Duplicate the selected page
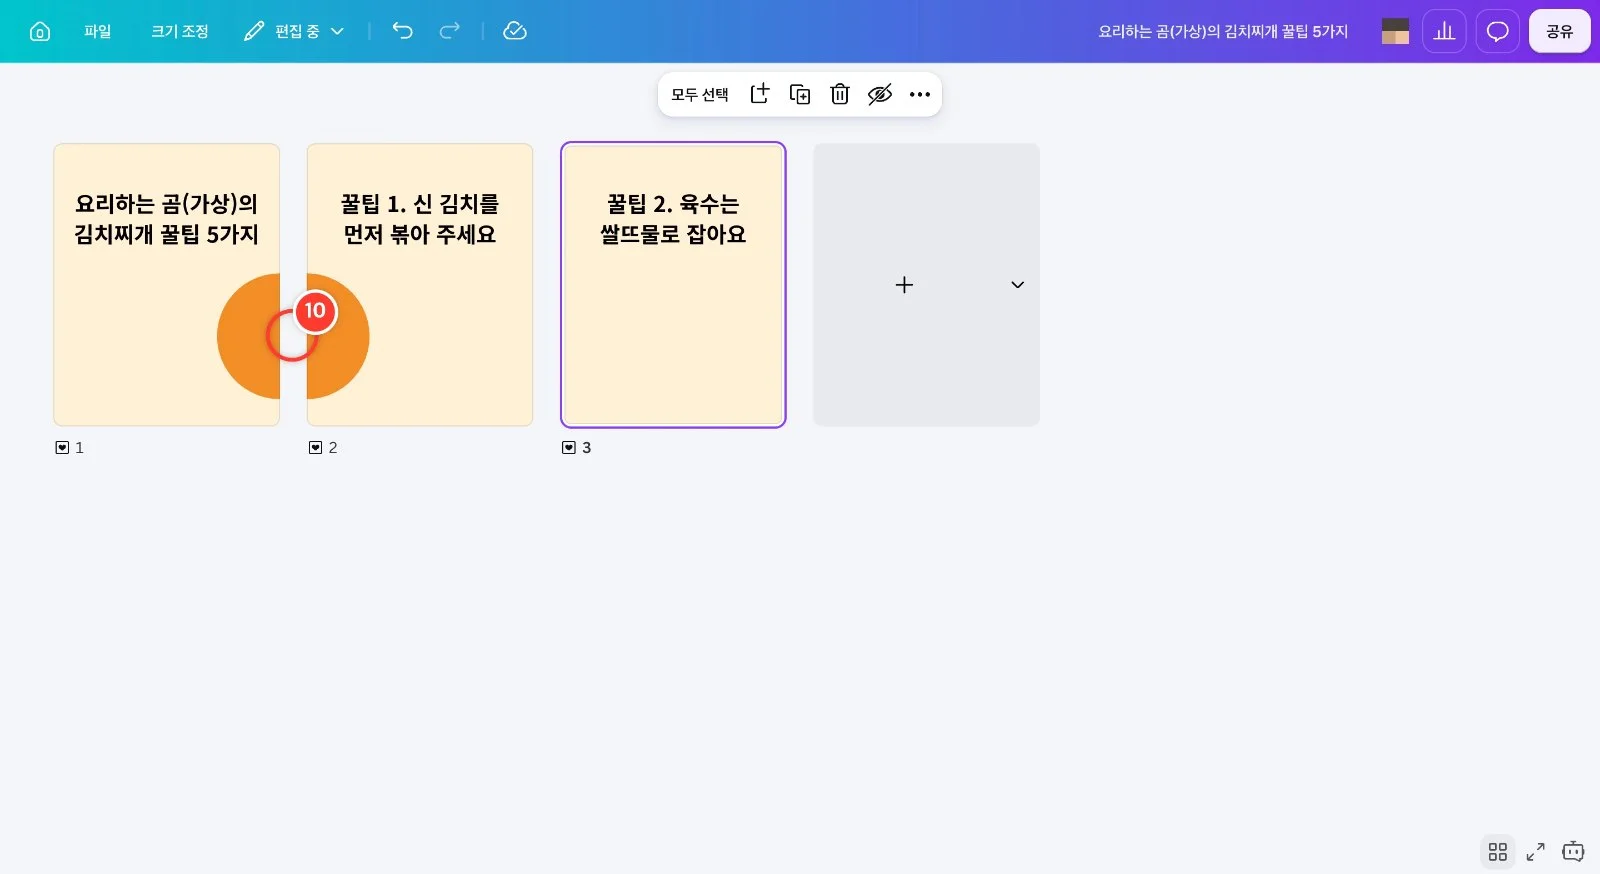 point(800,94)
